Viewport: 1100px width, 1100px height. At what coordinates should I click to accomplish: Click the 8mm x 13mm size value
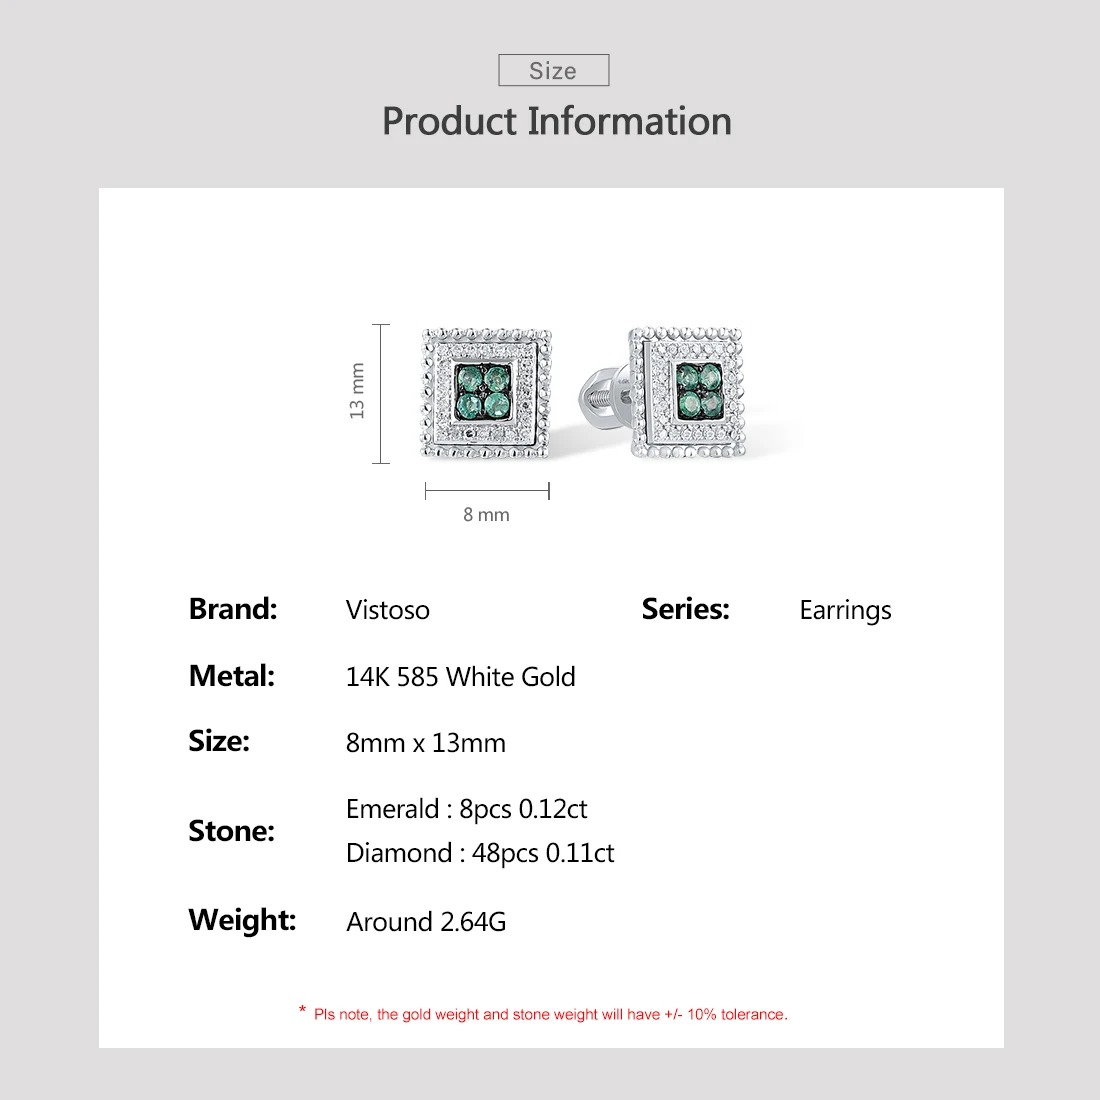click(425, 743)
